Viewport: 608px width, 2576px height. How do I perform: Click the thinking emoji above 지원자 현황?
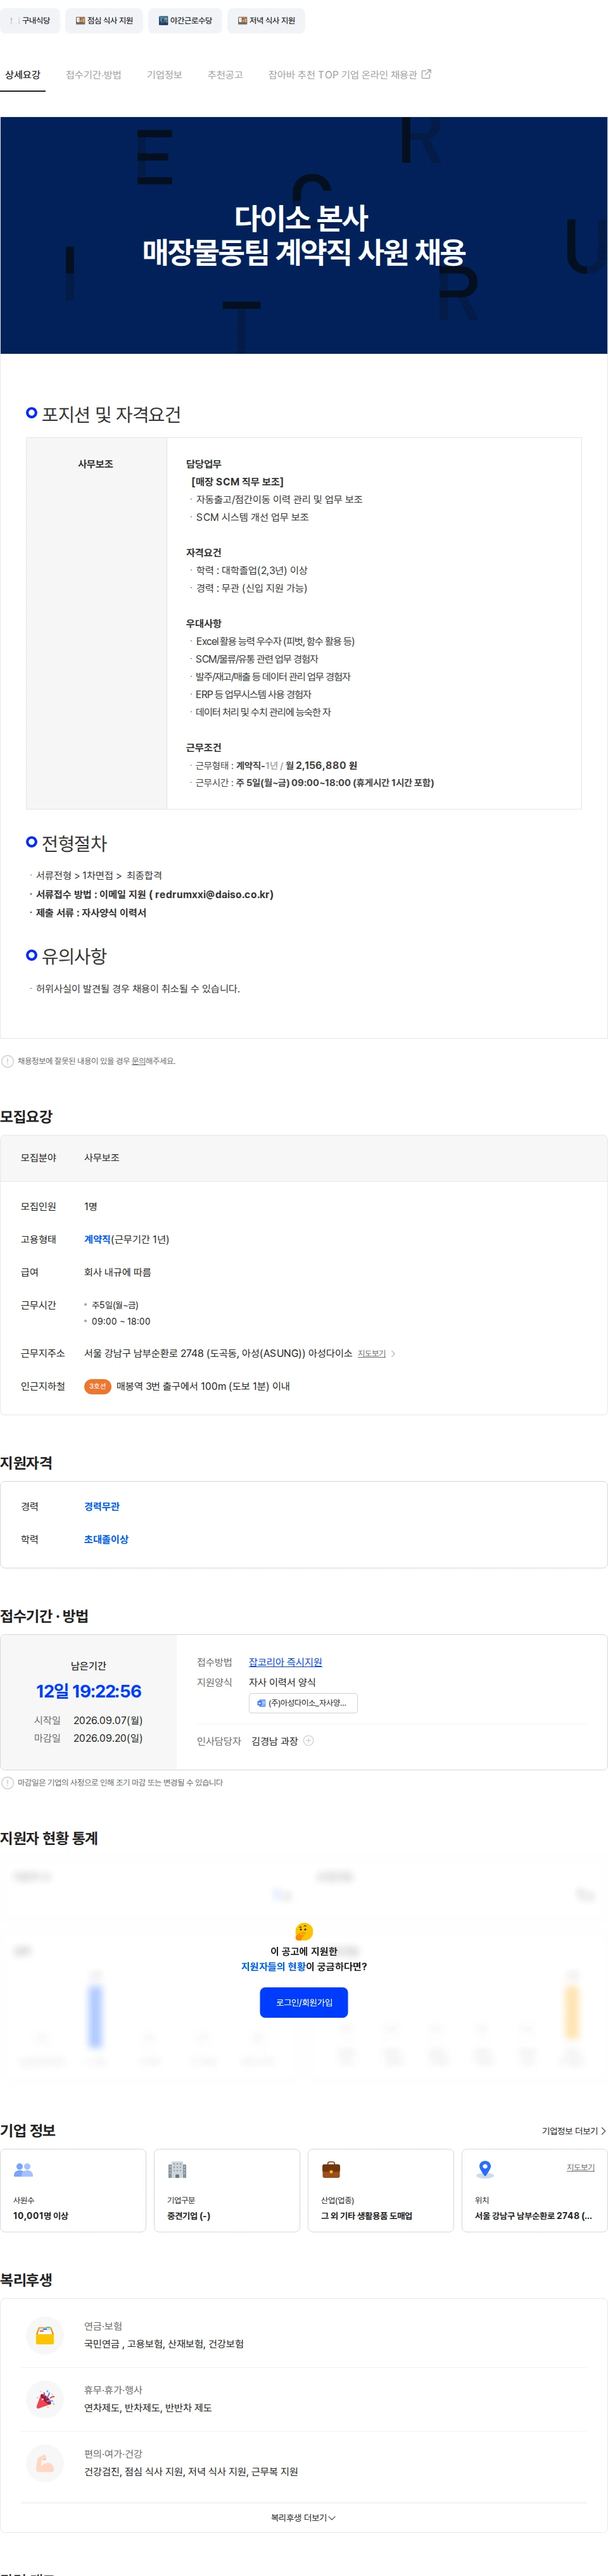(304, 1931)
